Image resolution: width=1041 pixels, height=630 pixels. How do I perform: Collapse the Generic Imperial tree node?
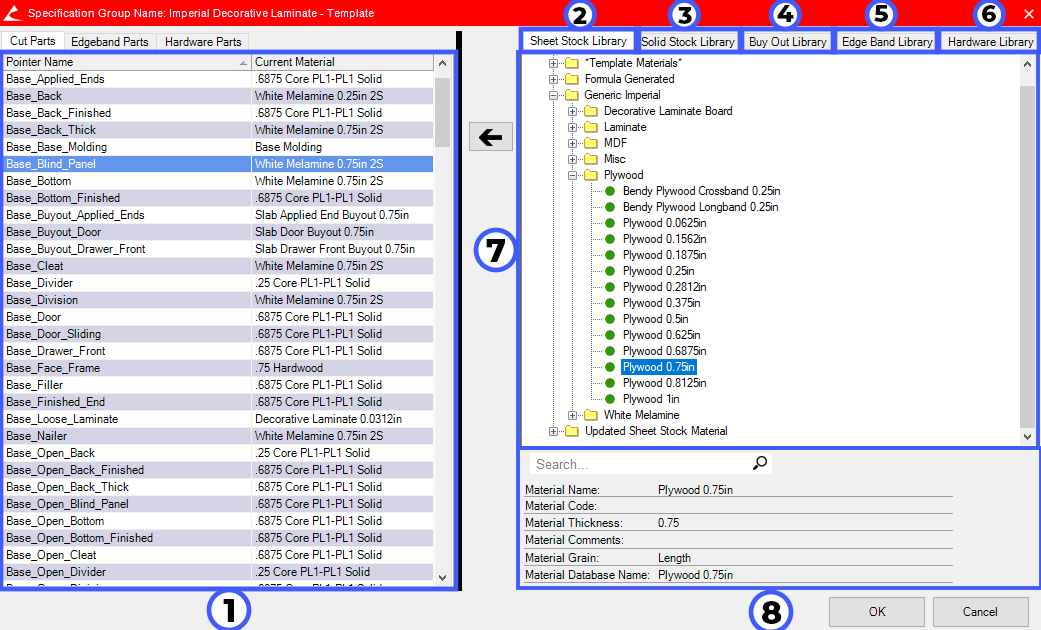click(x=553, y=95)
